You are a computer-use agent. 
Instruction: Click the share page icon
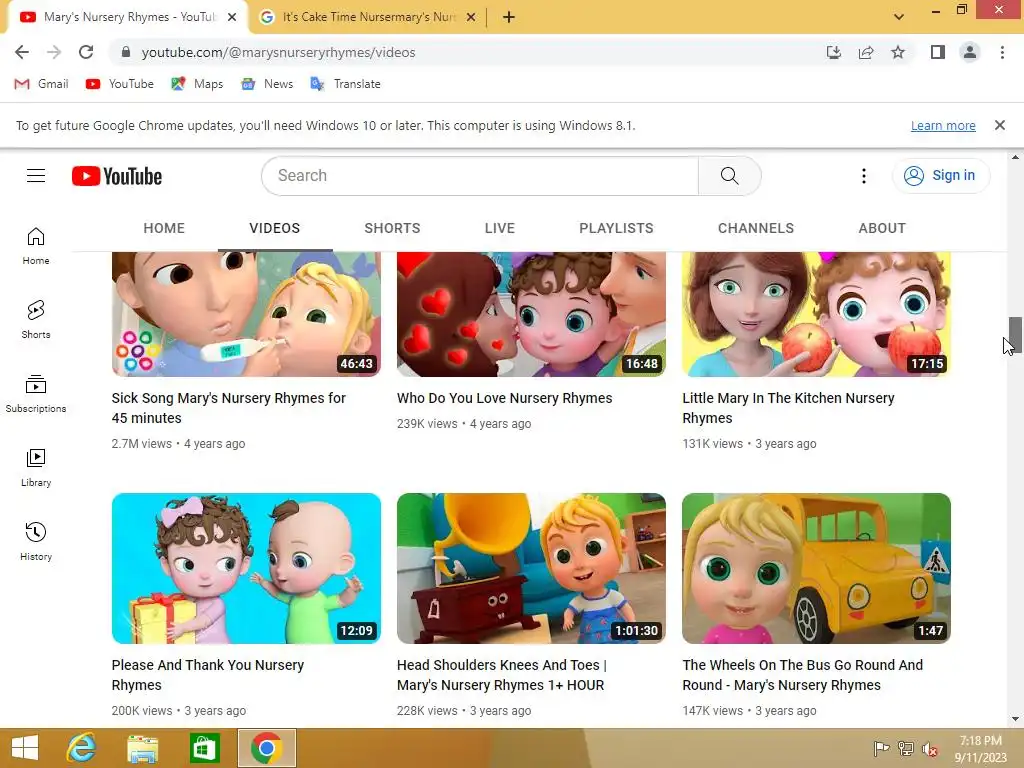pos(866,52)
